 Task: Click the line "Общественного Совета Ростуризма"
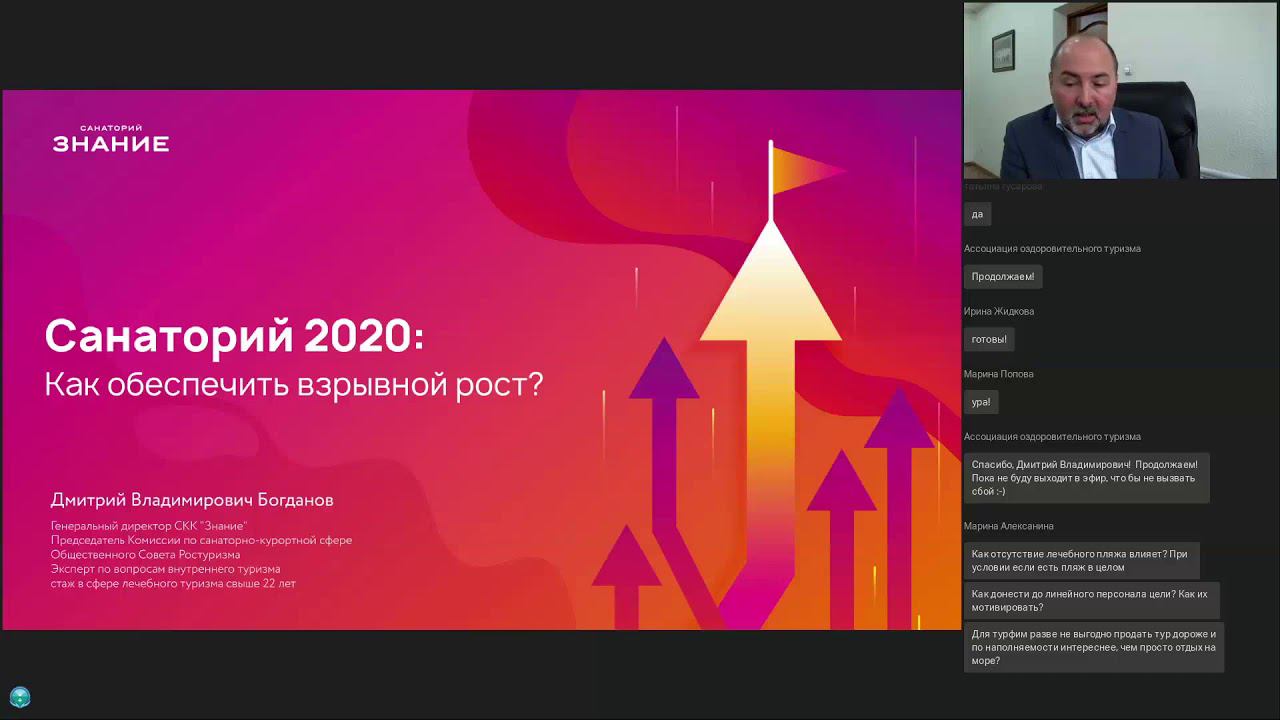click(x=145, y=554)
